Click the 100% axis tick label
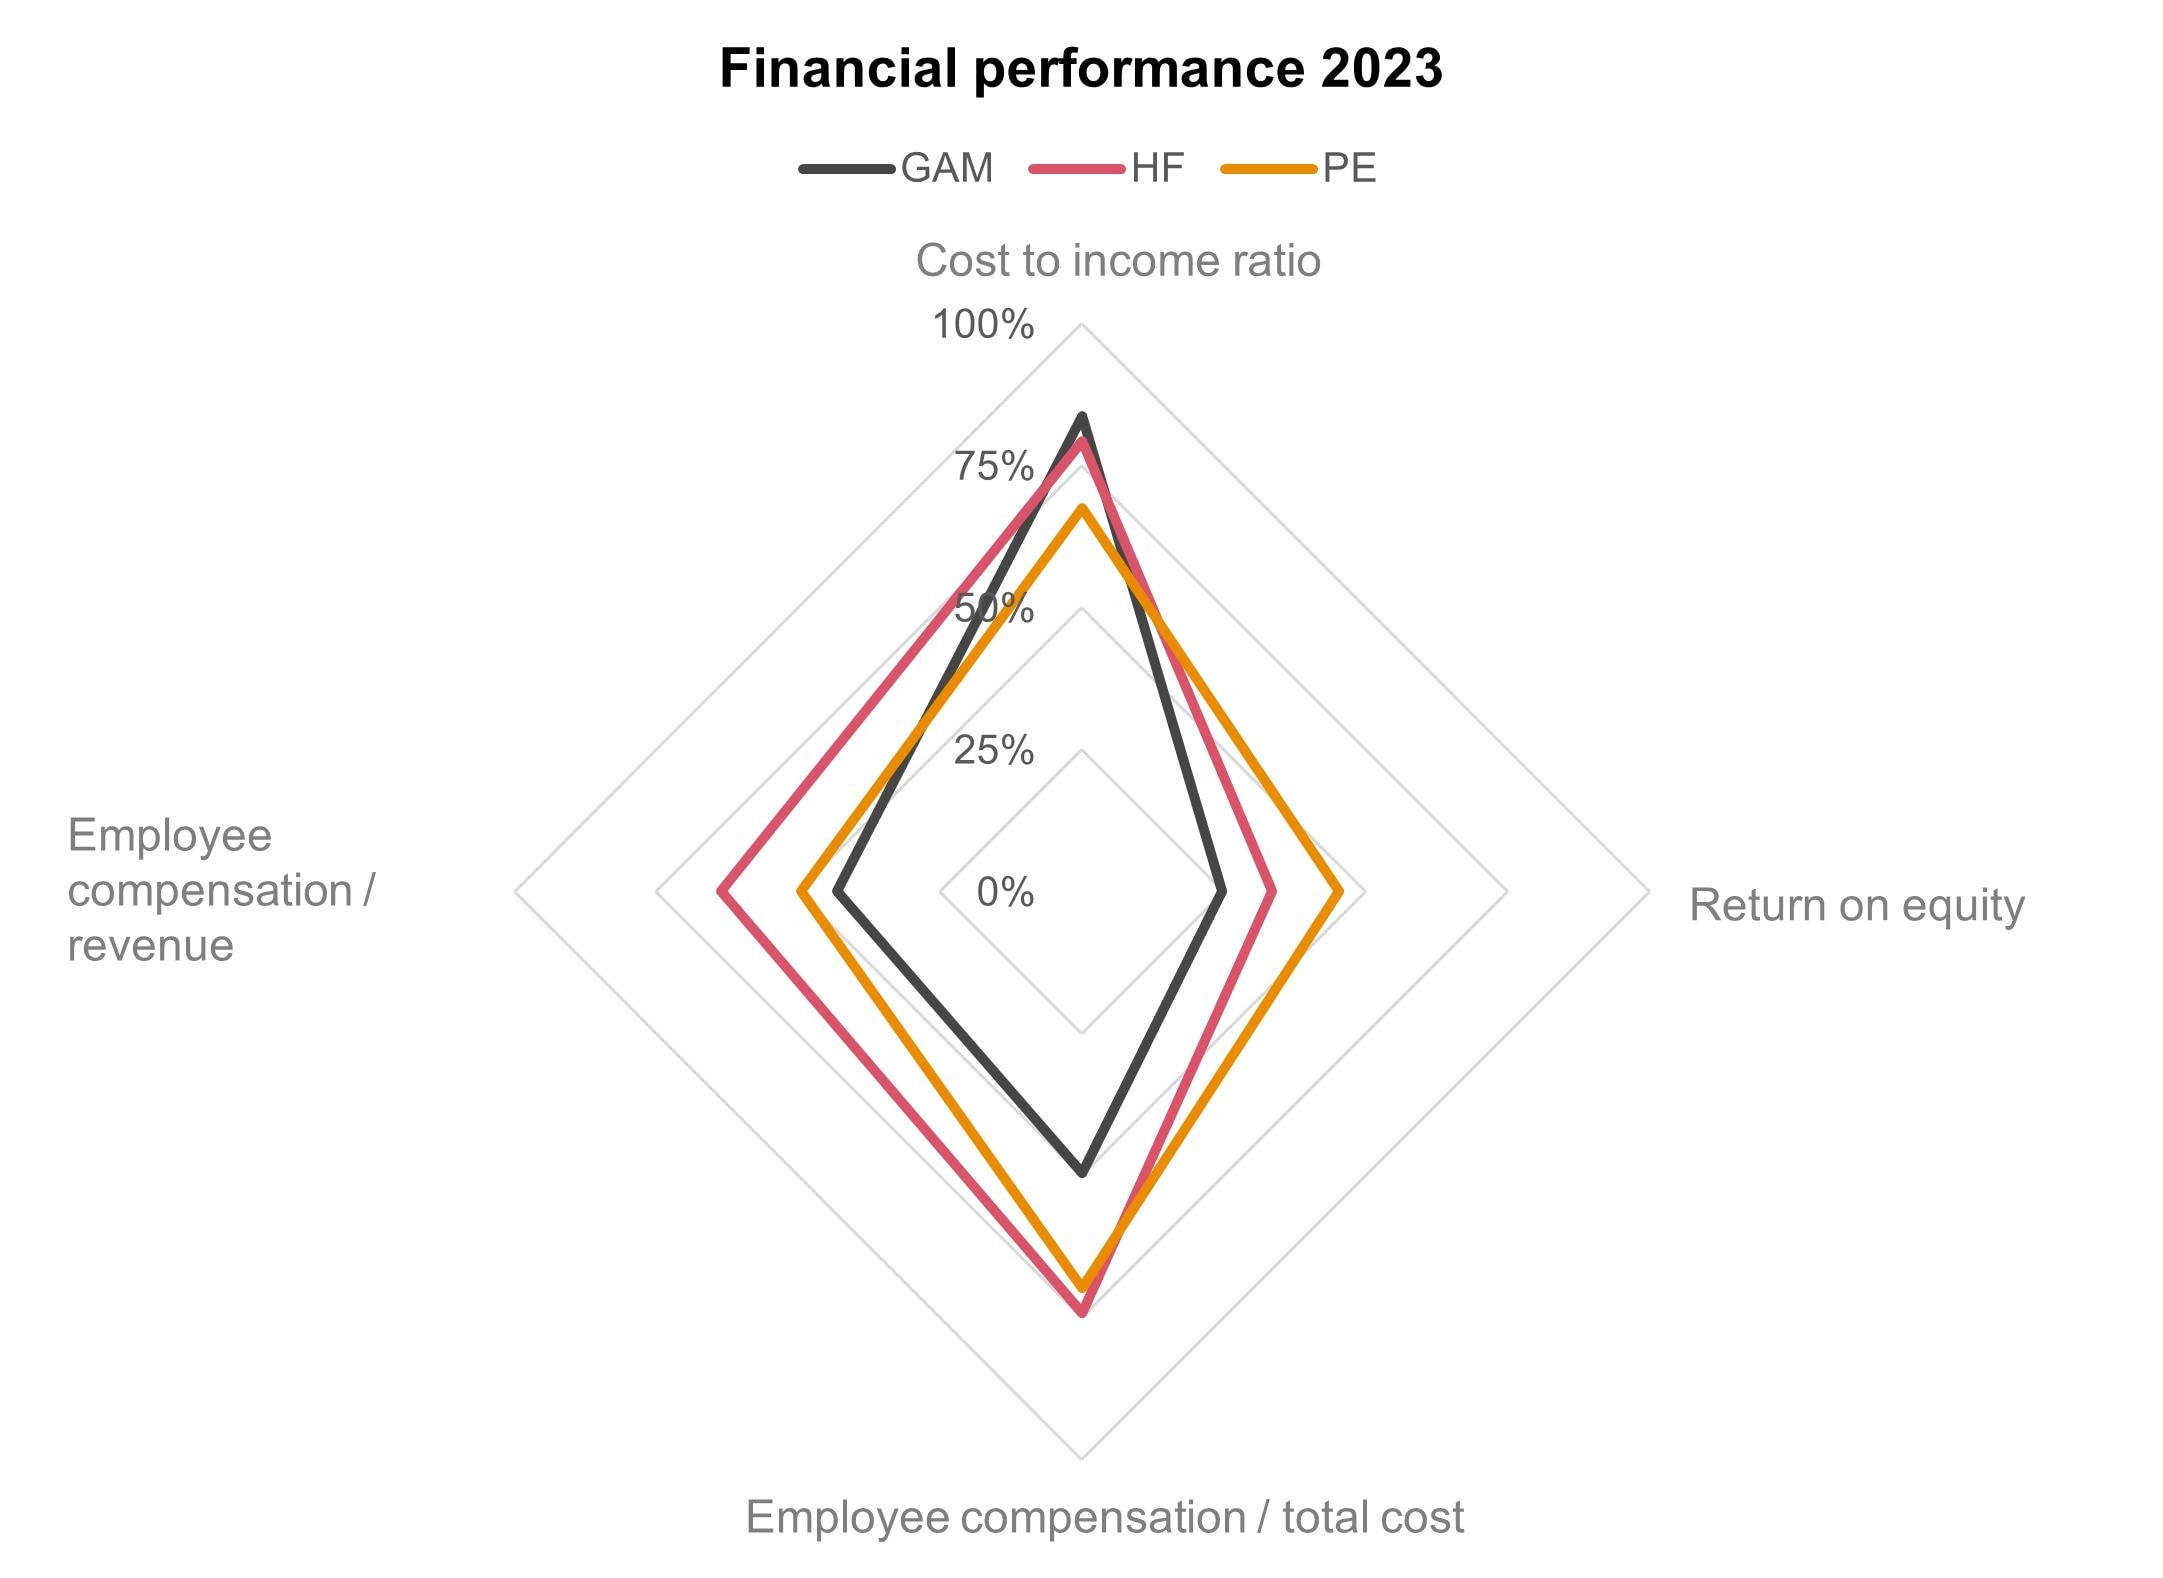Screen dimensions: 2163x1578 (983, 325)
